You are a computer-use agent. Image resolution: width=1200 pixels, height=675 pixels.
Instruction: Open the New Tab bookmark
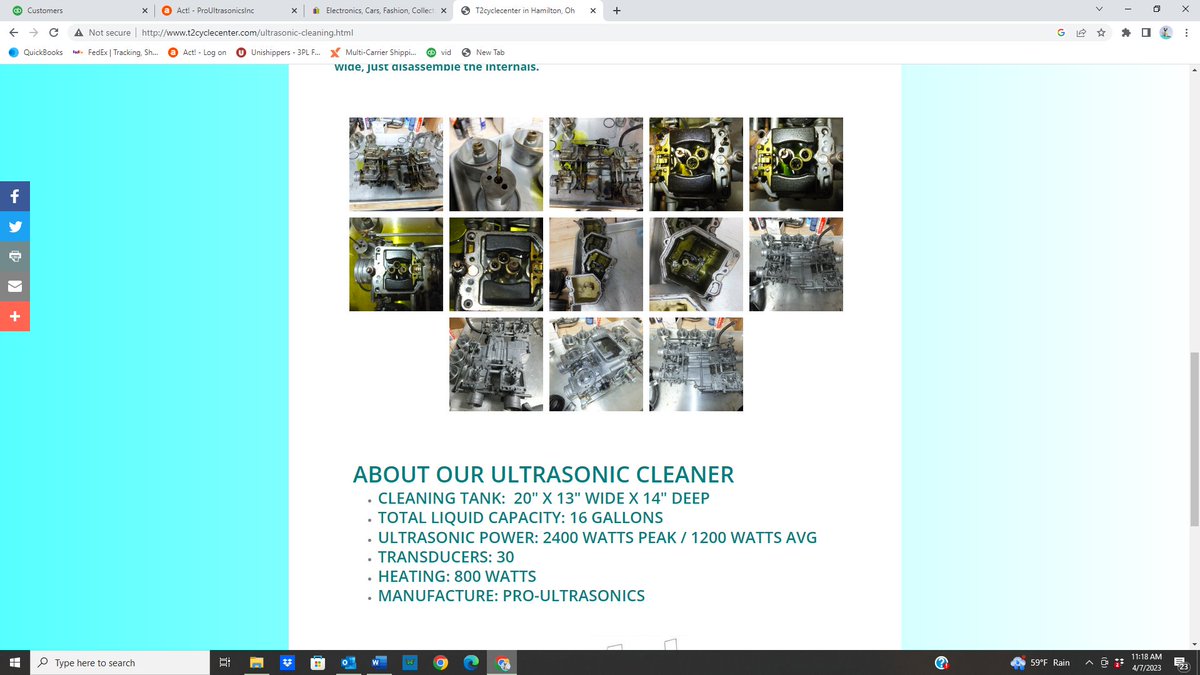483,52
